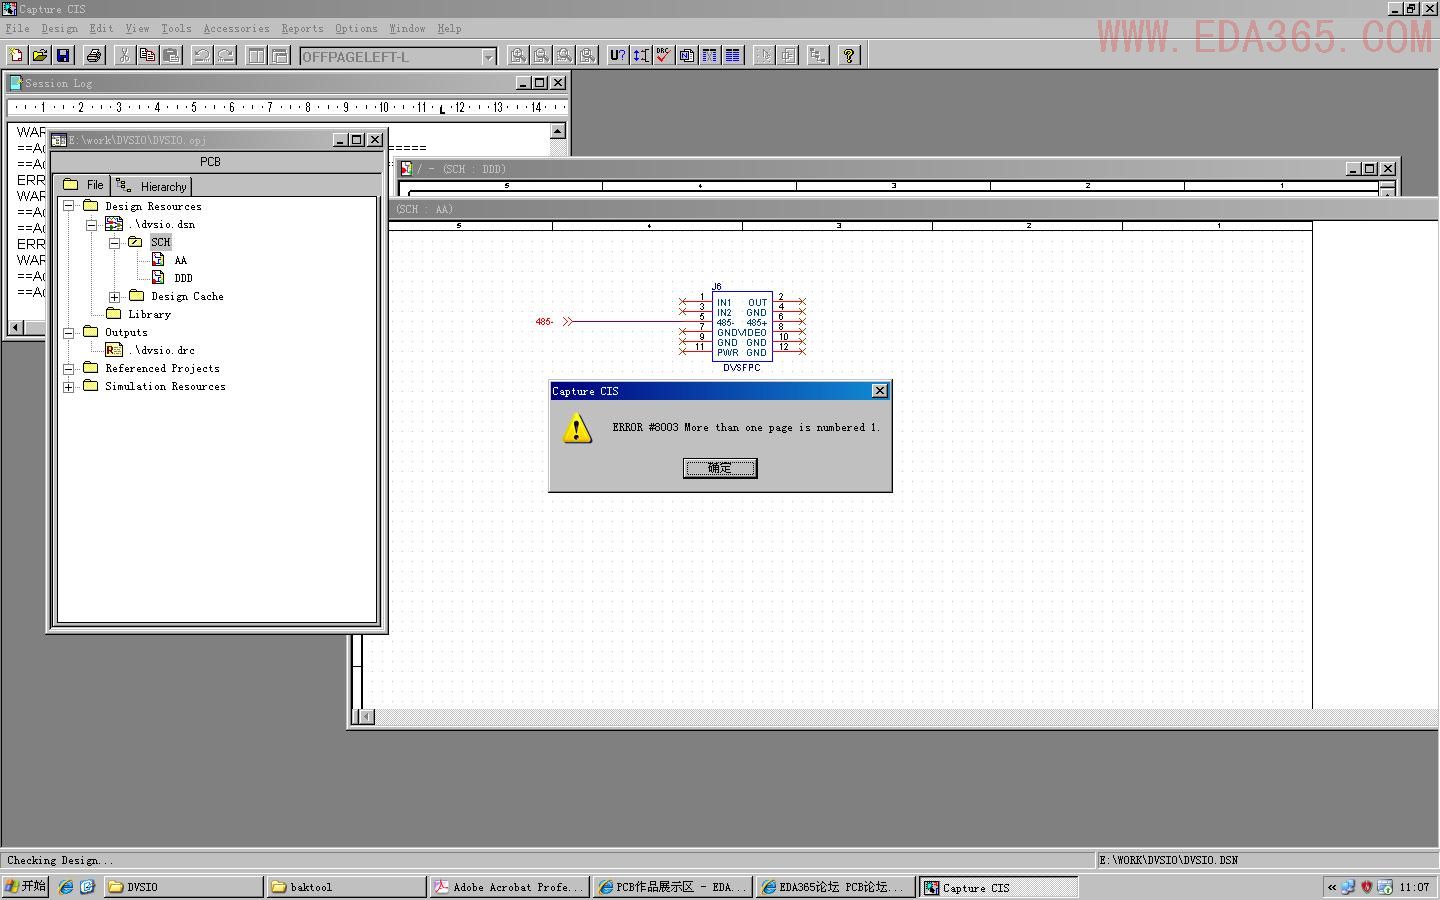1440x900 pixels.
Task: Click the New document toolbar icon
Action: click(x=16, y=56)
